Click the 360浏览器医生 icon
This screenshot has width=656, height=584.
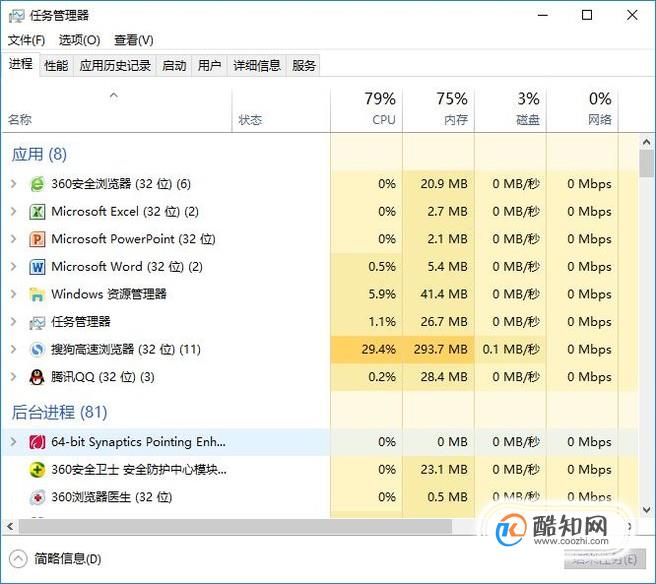[x=37, y=497]
